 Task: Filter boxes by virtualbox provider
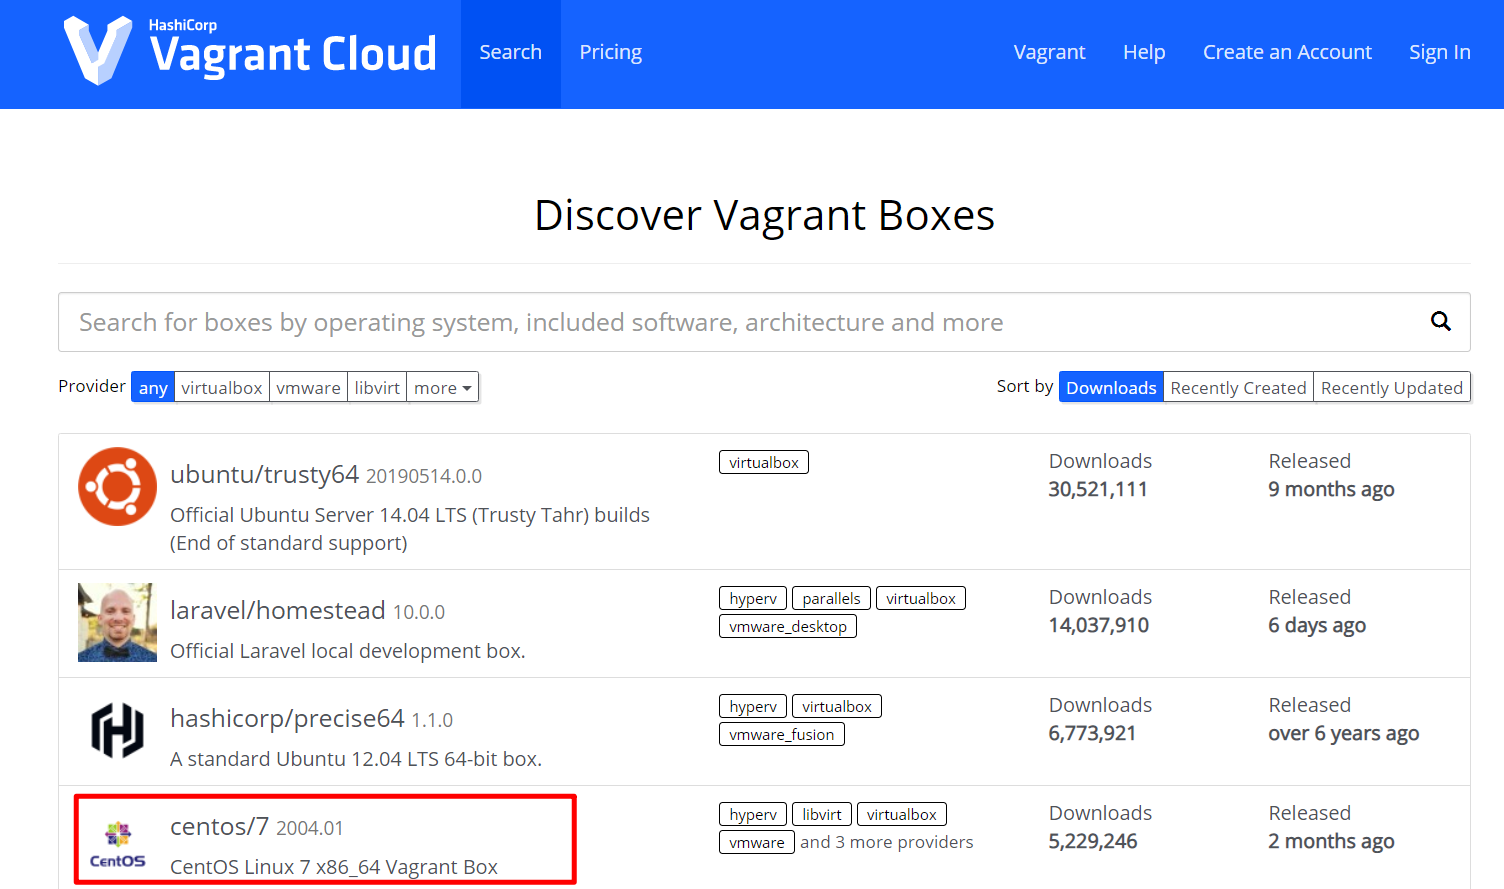click(x=222, y=387)
